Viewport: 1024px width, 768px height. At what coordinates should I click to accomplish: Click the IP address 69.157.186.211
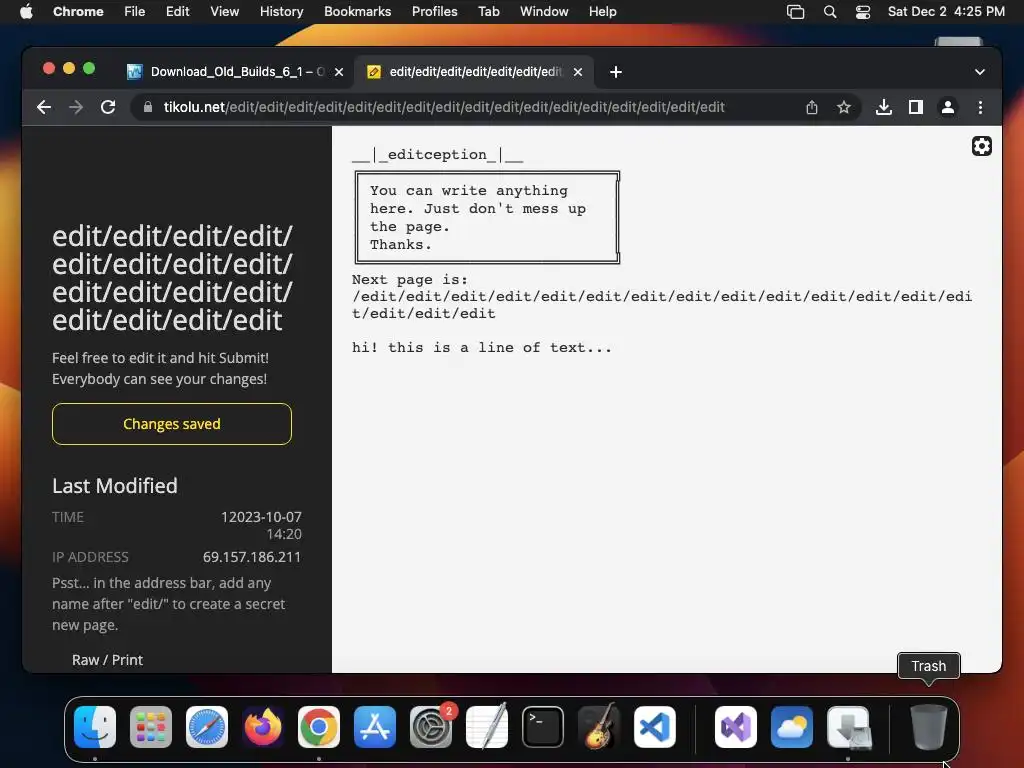point(251,557)
